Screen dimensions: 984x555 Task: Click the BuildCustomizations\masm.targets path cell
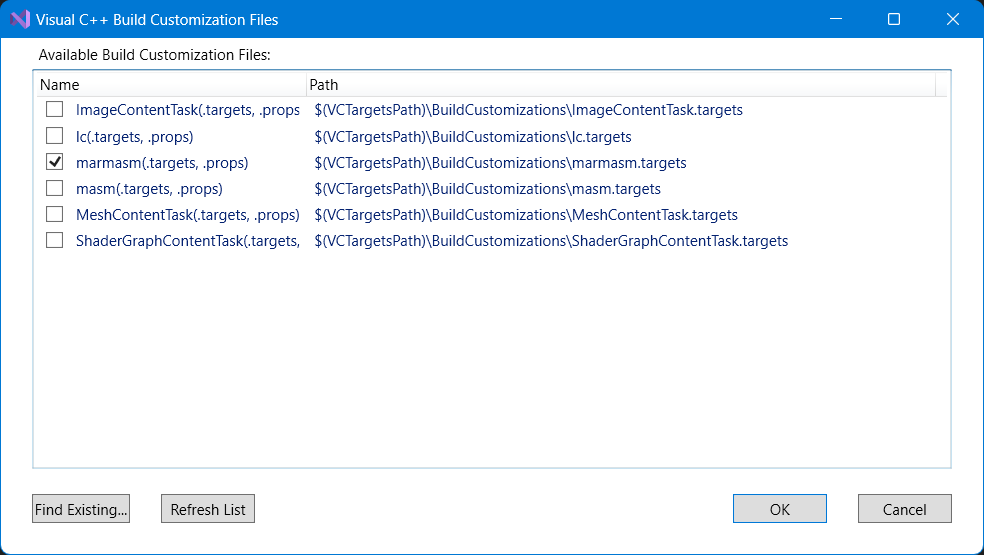[x=487, y=189]
